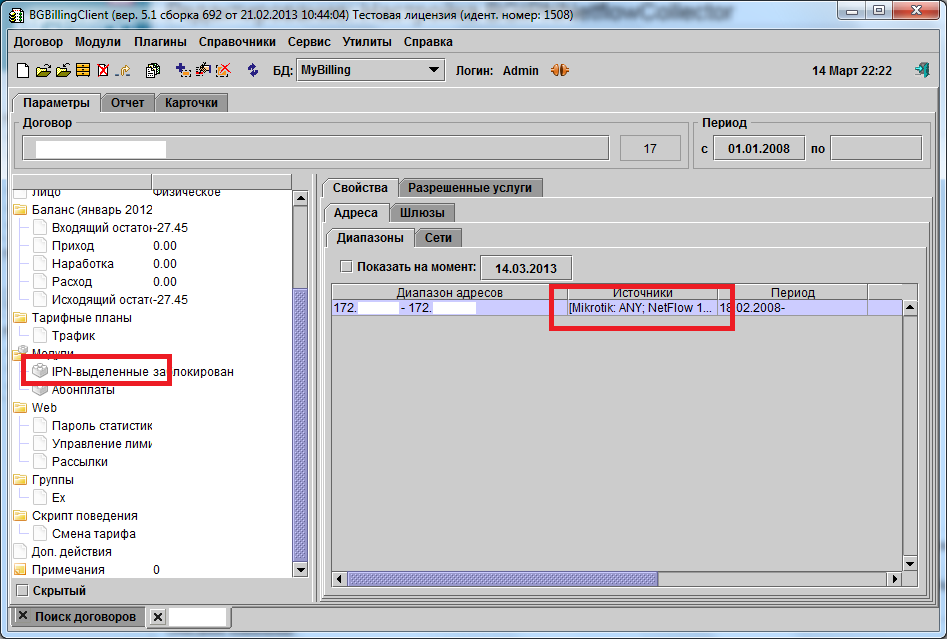Click the Источники column header
The height and width of the screenshot is (639, 947).
point(643,292)
